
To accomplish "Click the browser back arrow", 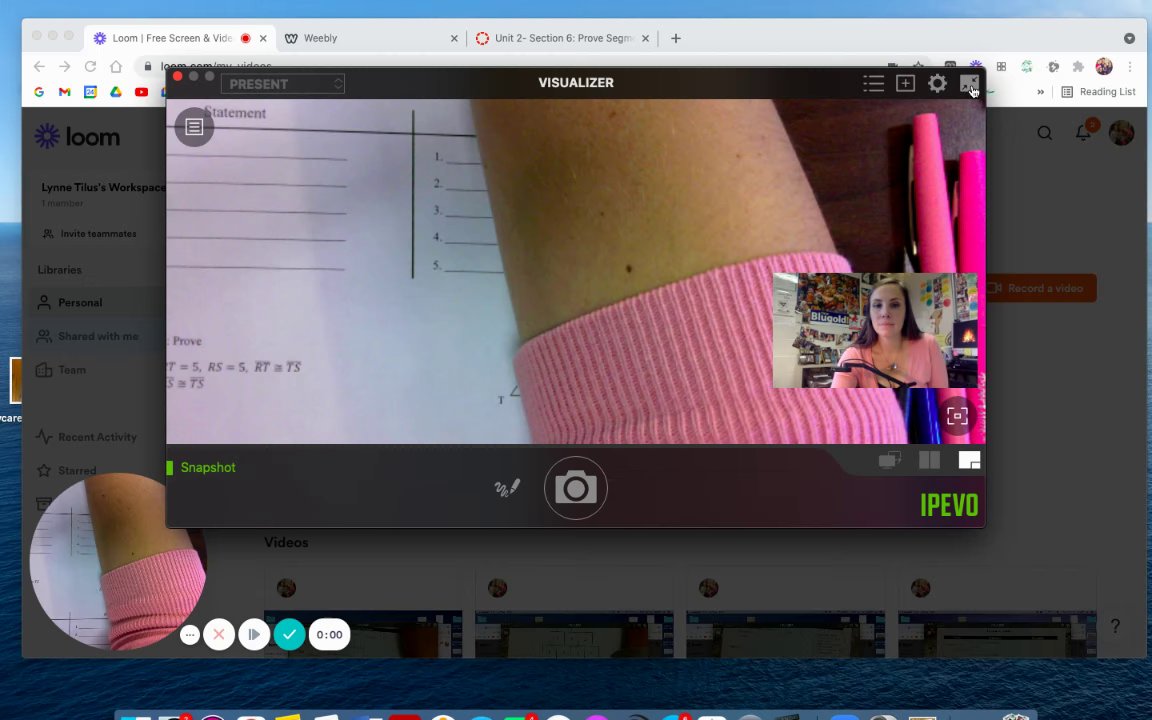I will point(40,66).
